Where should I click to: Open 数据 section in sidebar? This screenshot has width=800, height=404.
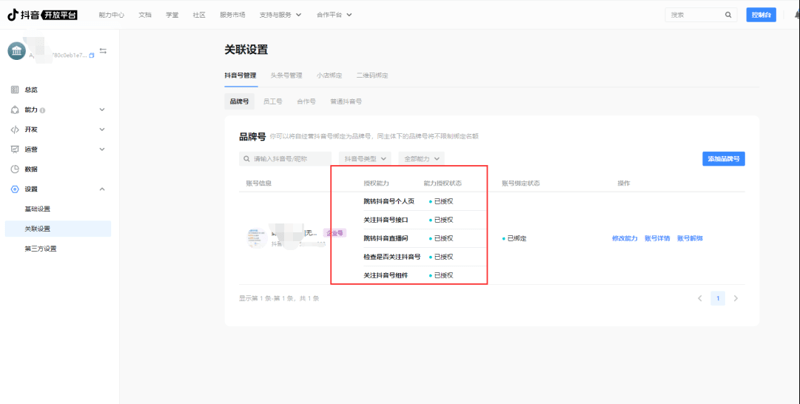pos(31,169)
